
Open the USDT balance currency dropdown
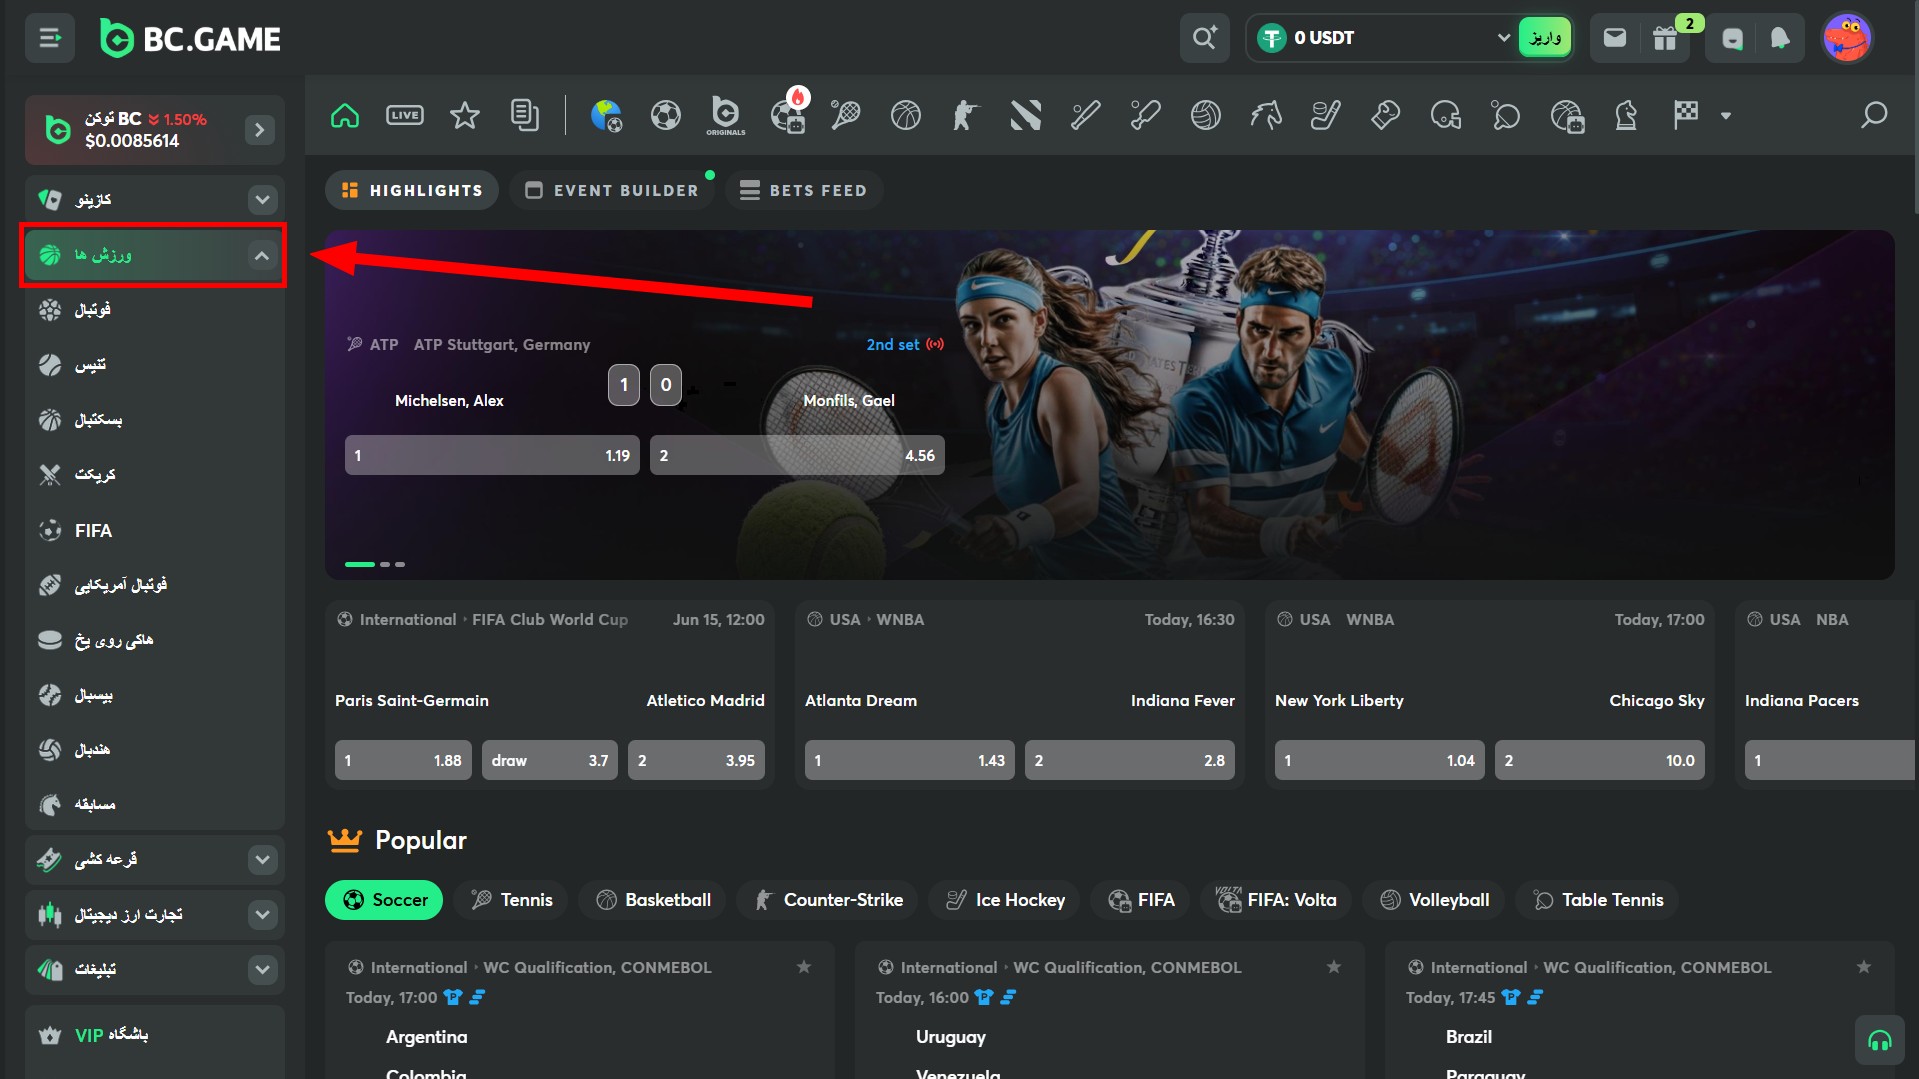(x=1503, y=38)
